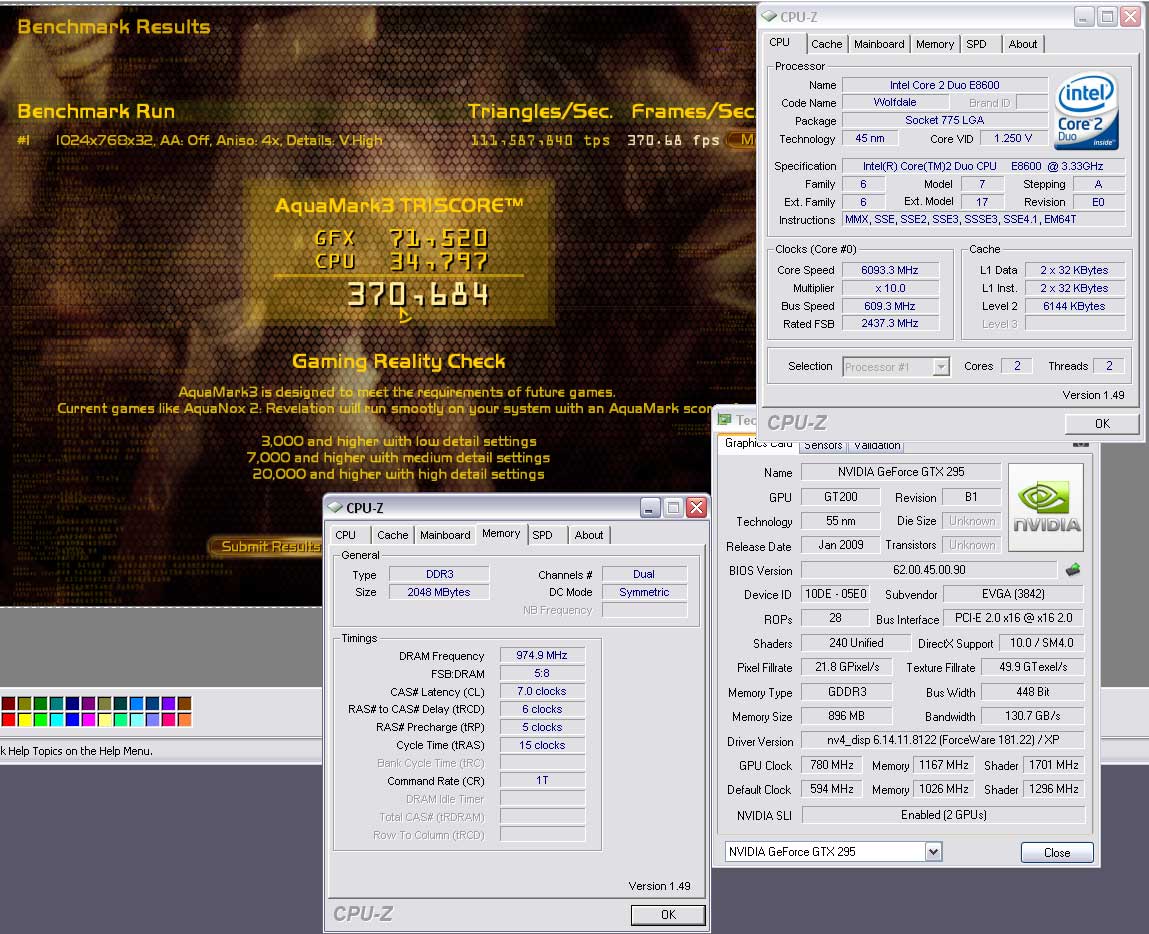Viewport: 1149px width, 934px height.
Task: Pick the cyan palette swatch
Action: click(x=56, y=719)
